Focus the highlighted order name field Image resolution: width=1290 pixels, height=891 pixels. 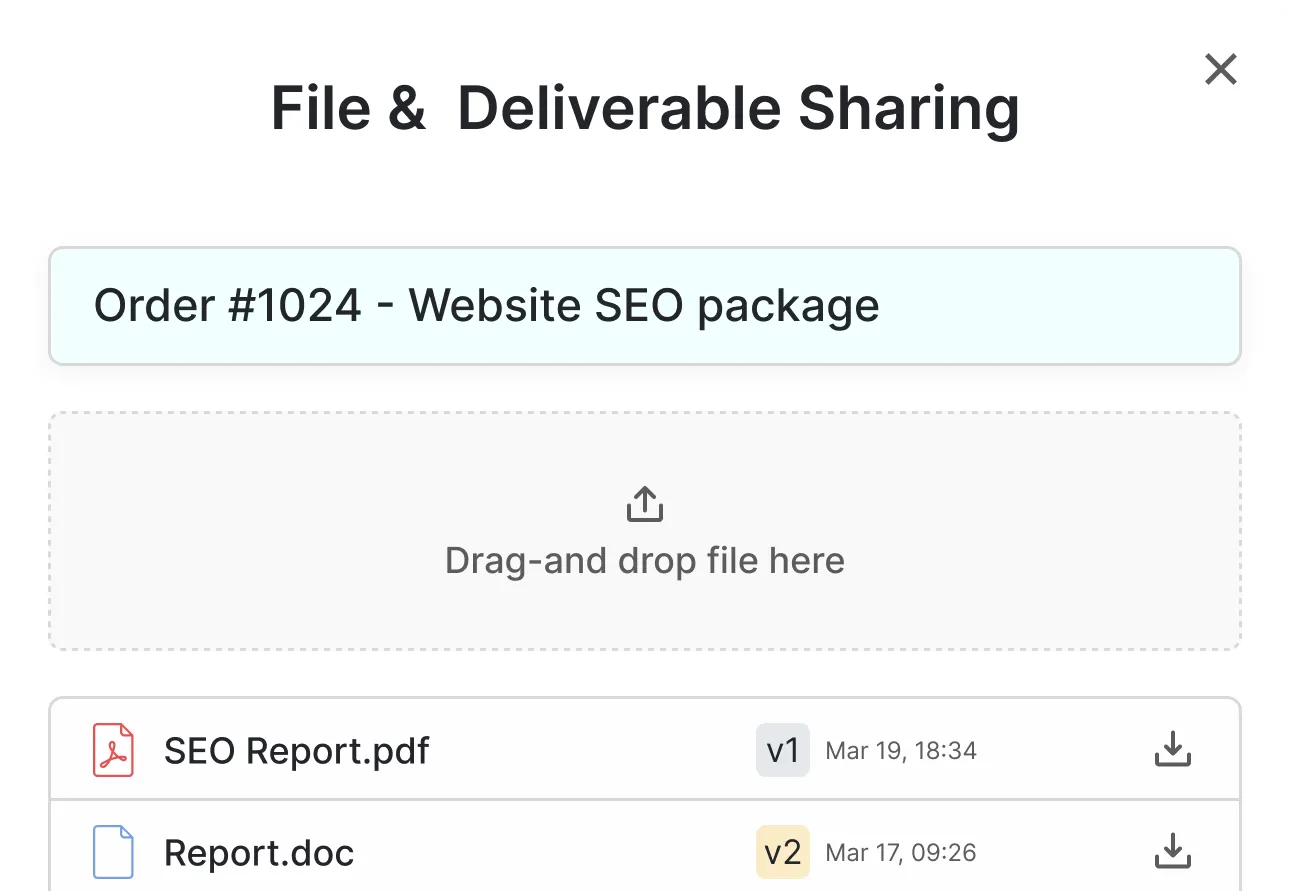(x=645, y=306)
